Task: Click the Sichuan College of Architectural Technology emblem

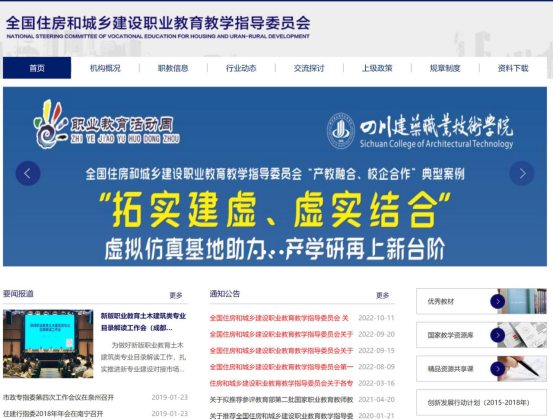Action: click(340, 130)
